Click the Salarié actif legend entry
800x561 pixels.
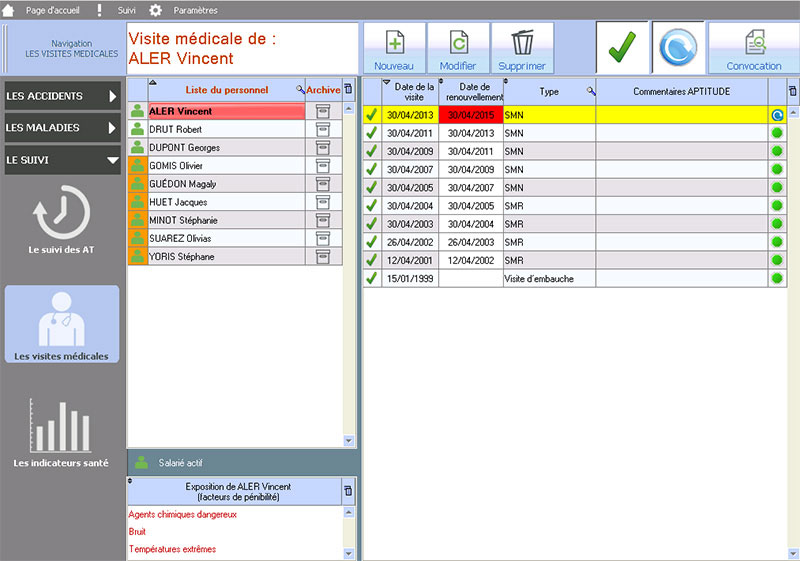click(169, 463)
